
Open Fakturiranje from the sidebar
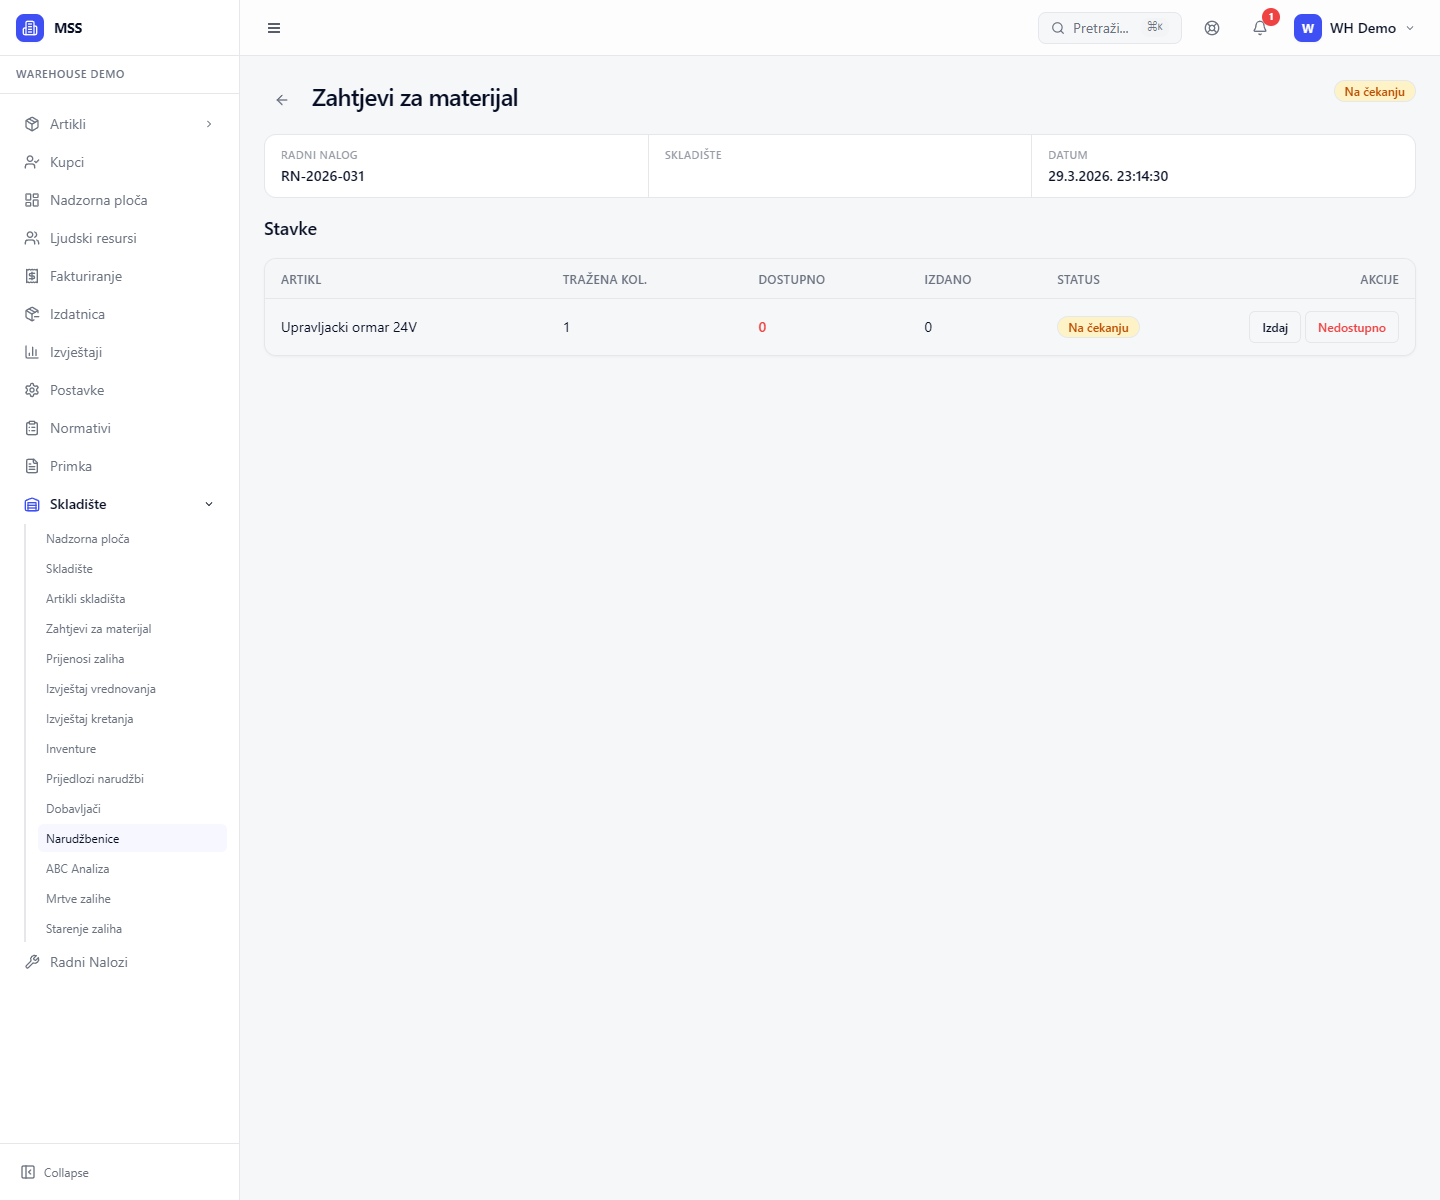(86, 276)
